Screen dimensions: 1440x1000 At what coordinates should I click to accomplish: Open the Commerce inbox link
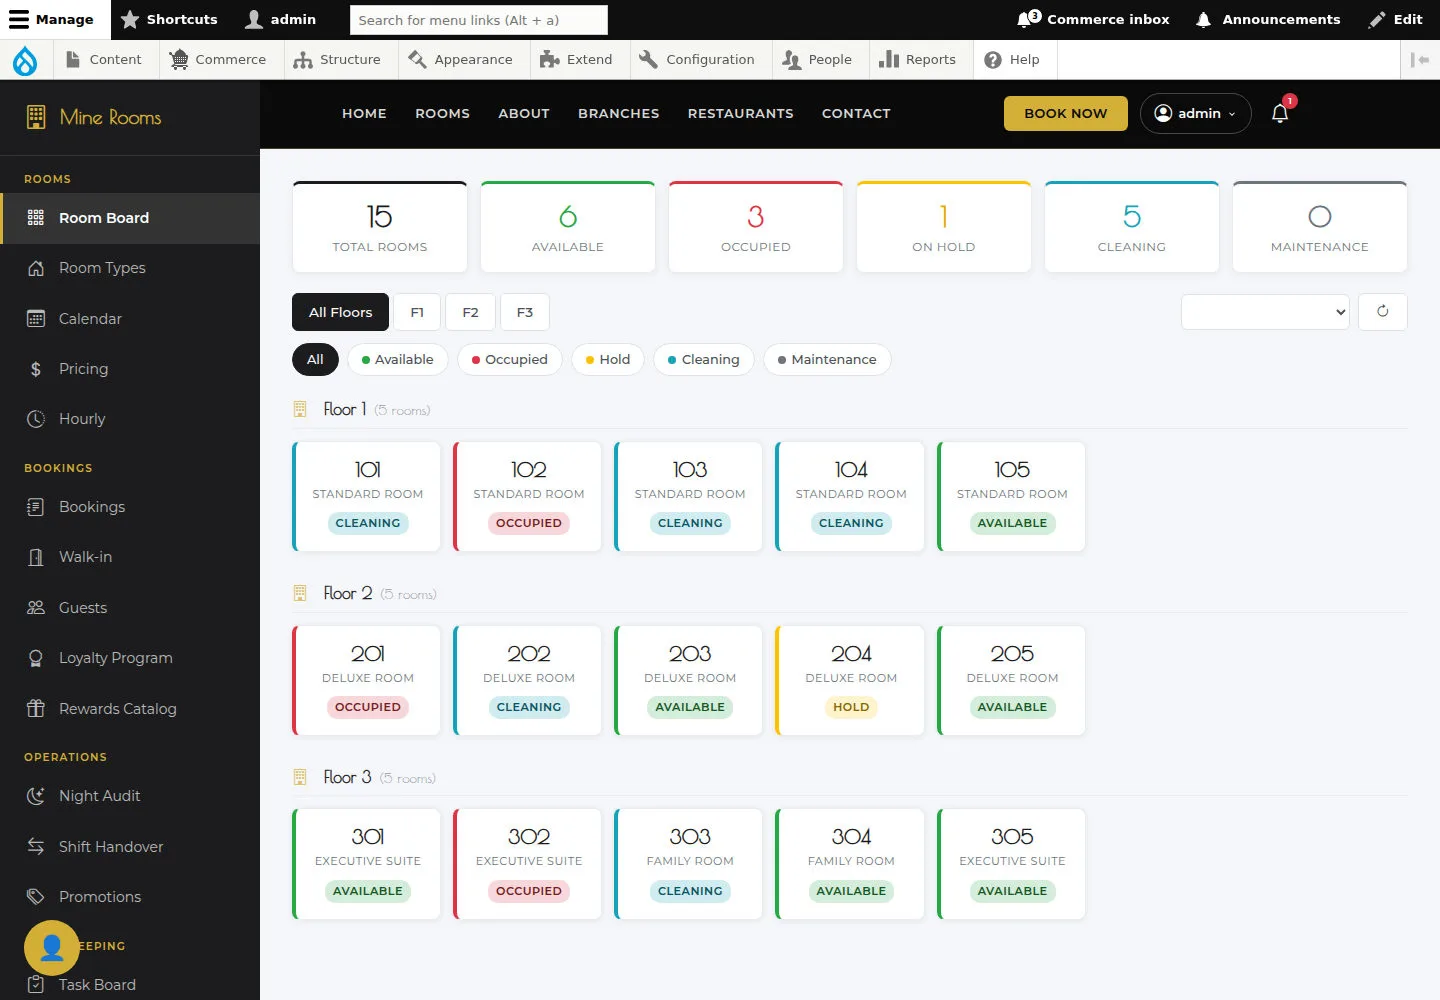pos(1093,19)
